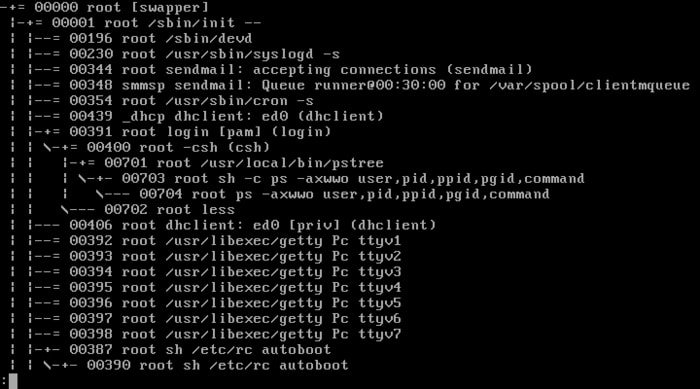The height and width of the screenshot is (389, 700).
Task: Click the less prompt cursor block
Action: 13,381
